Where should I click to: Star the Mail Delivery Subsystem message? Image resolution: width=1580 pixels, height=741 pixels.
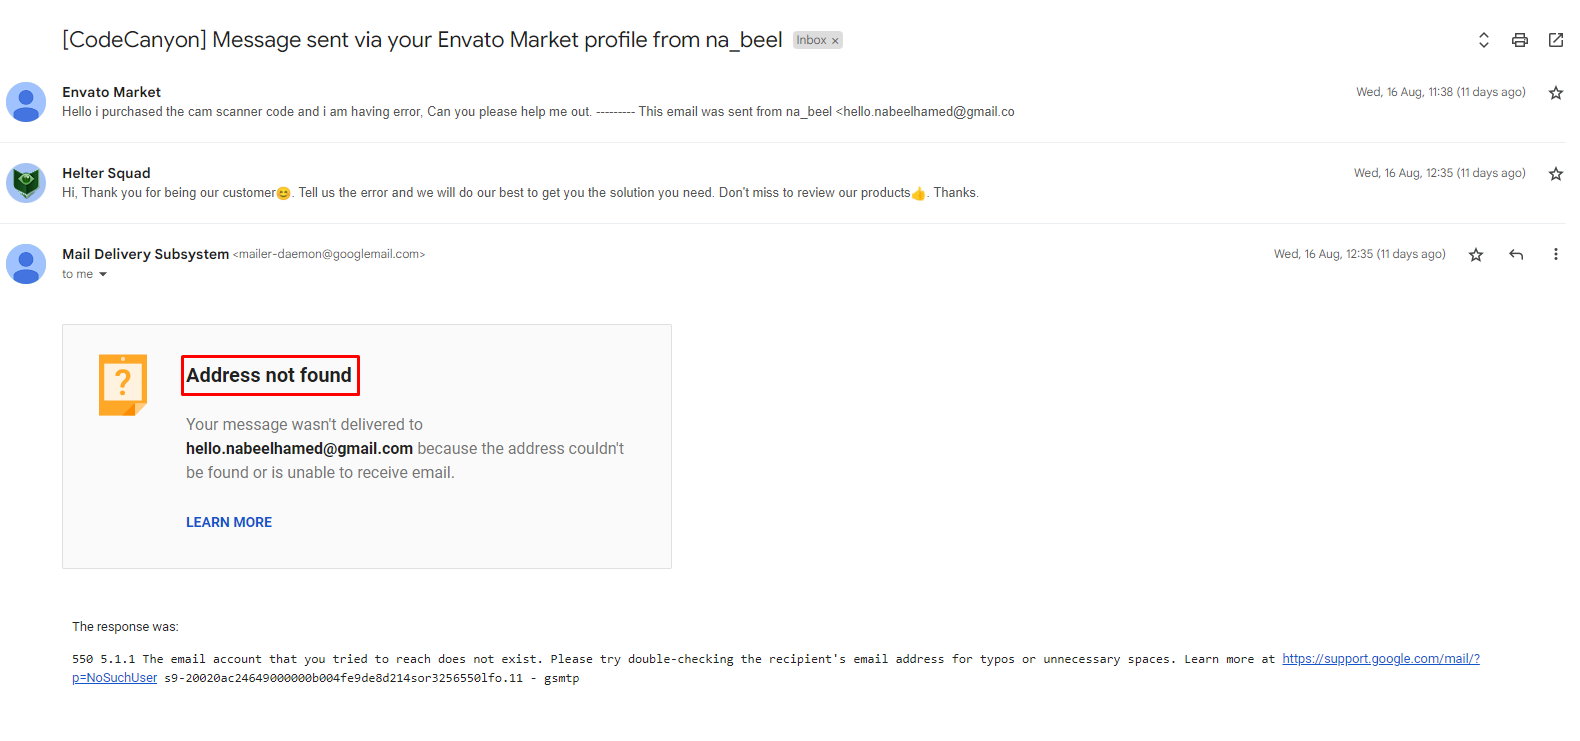(1476, 255)
